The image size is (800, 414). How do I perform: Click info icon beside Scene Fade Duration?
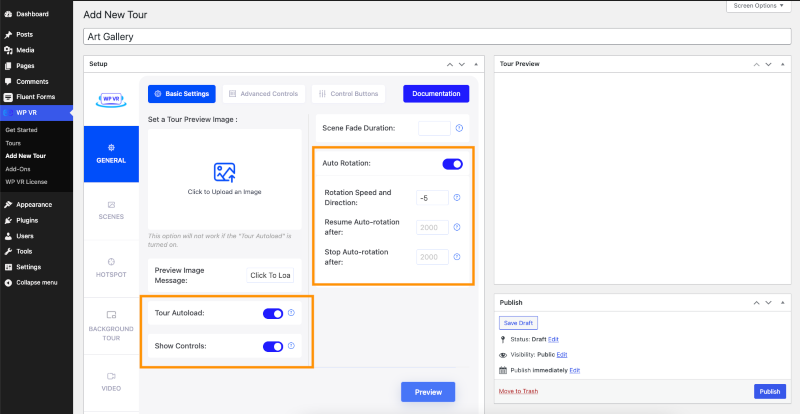pyautogui.click(x=459, y=128)
